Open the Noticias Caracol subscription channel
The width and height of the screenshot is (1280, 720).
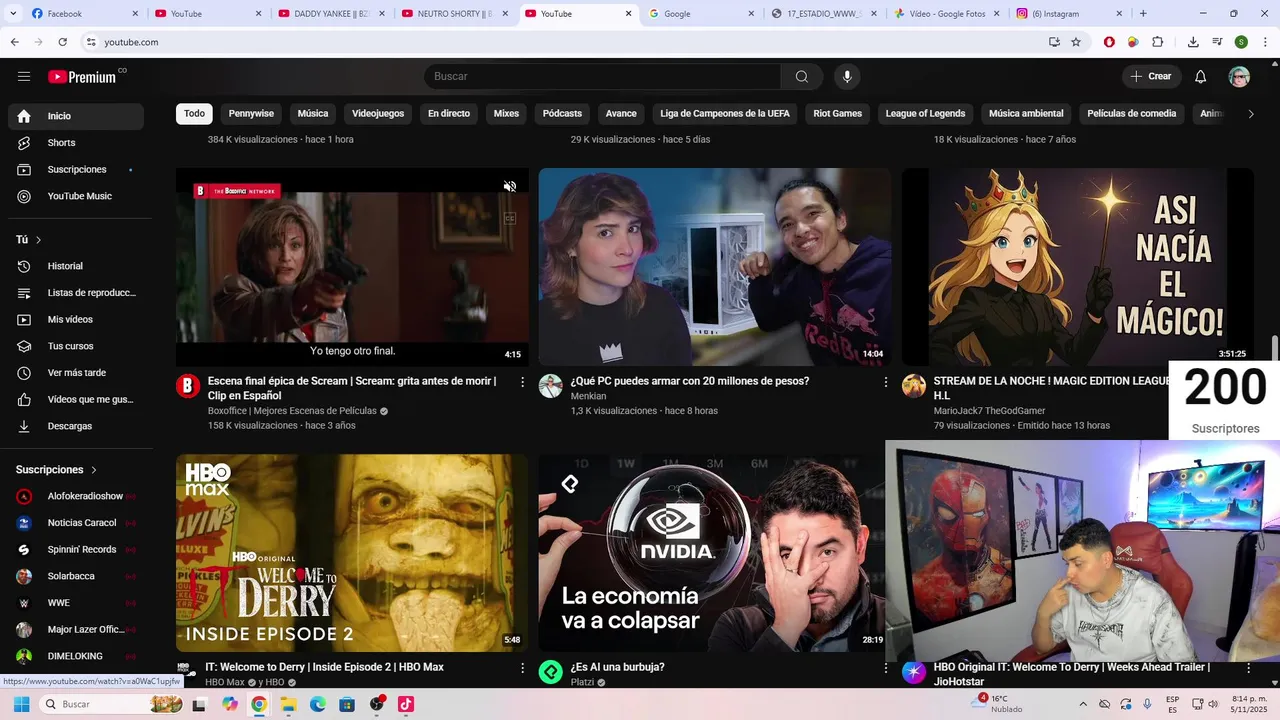[x=76, y=523]
